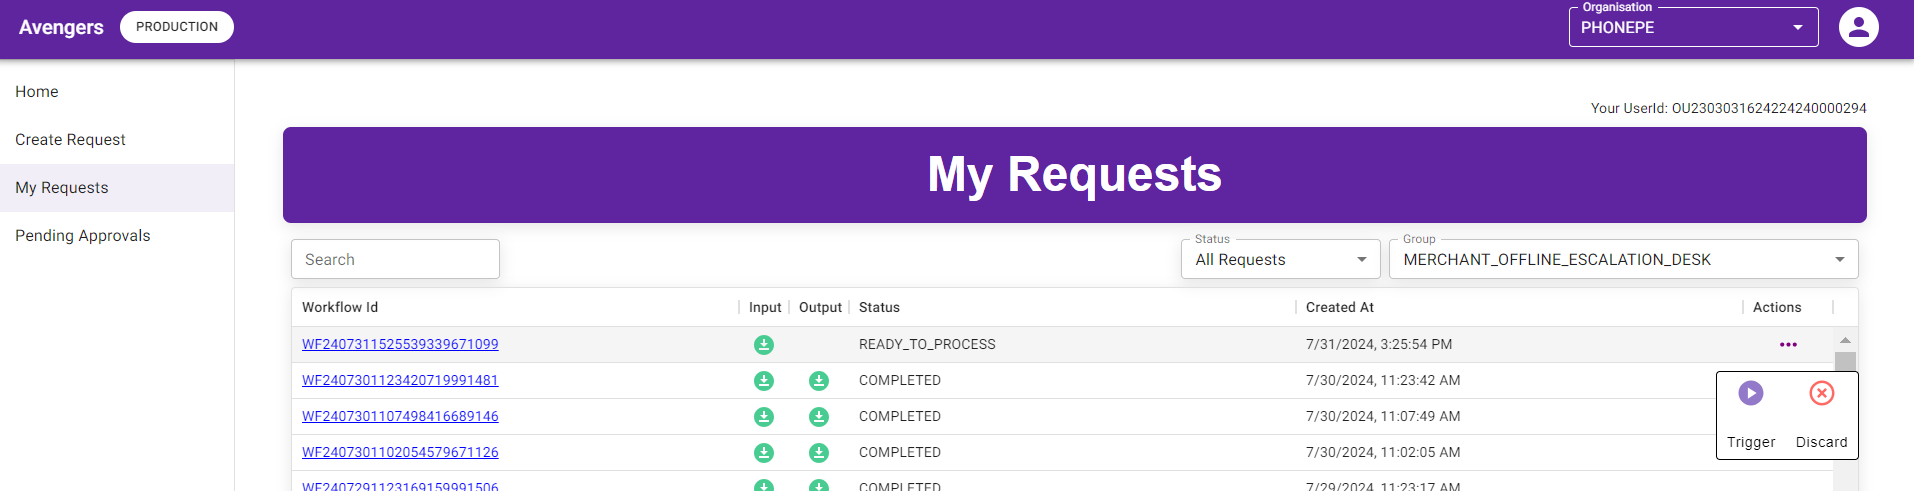Screen dimensions: 1914x491
Task: Download output file for WF2407301102054579671126
Action: point(819,453)
